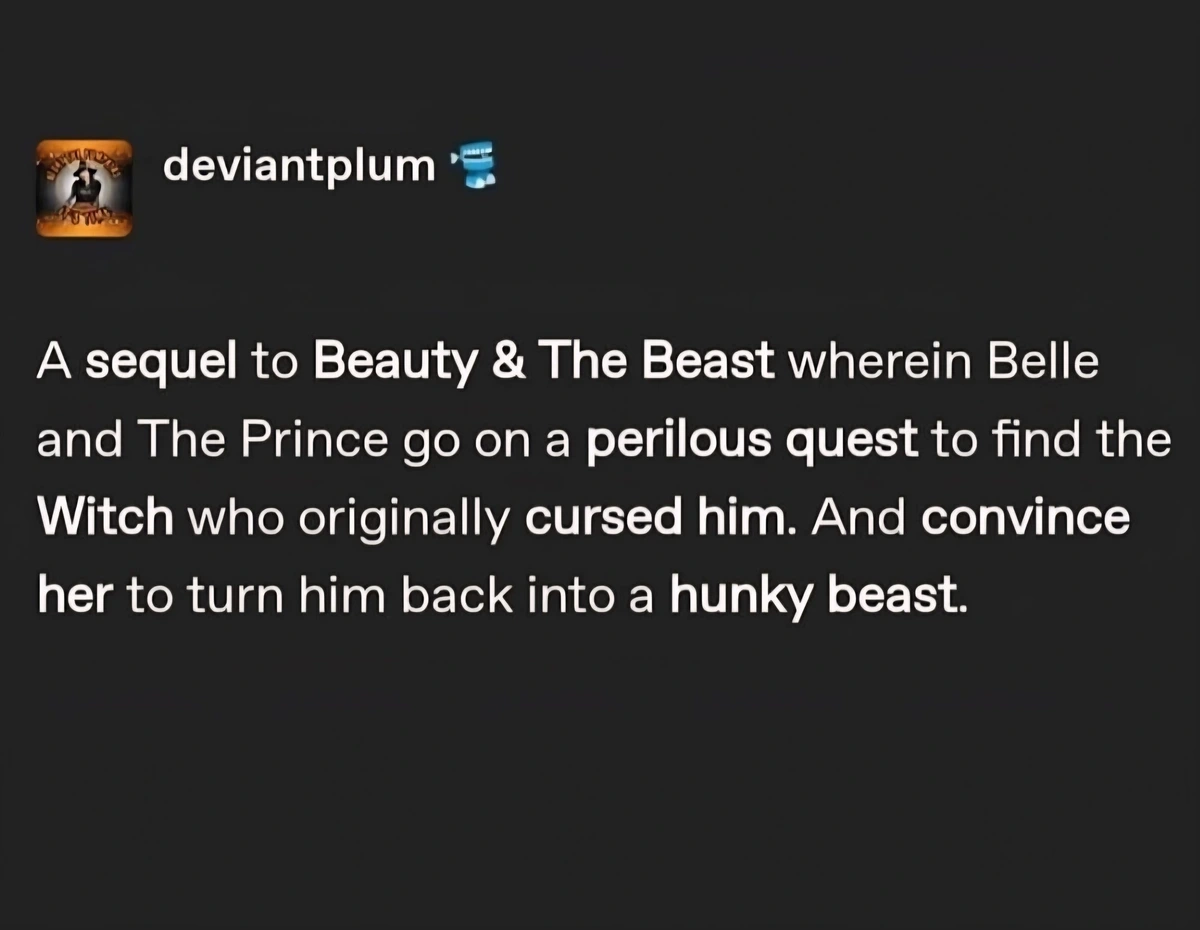Click the bold "perilous quest" phrase
Screen dimensions: 1200x930
[751, 441]
